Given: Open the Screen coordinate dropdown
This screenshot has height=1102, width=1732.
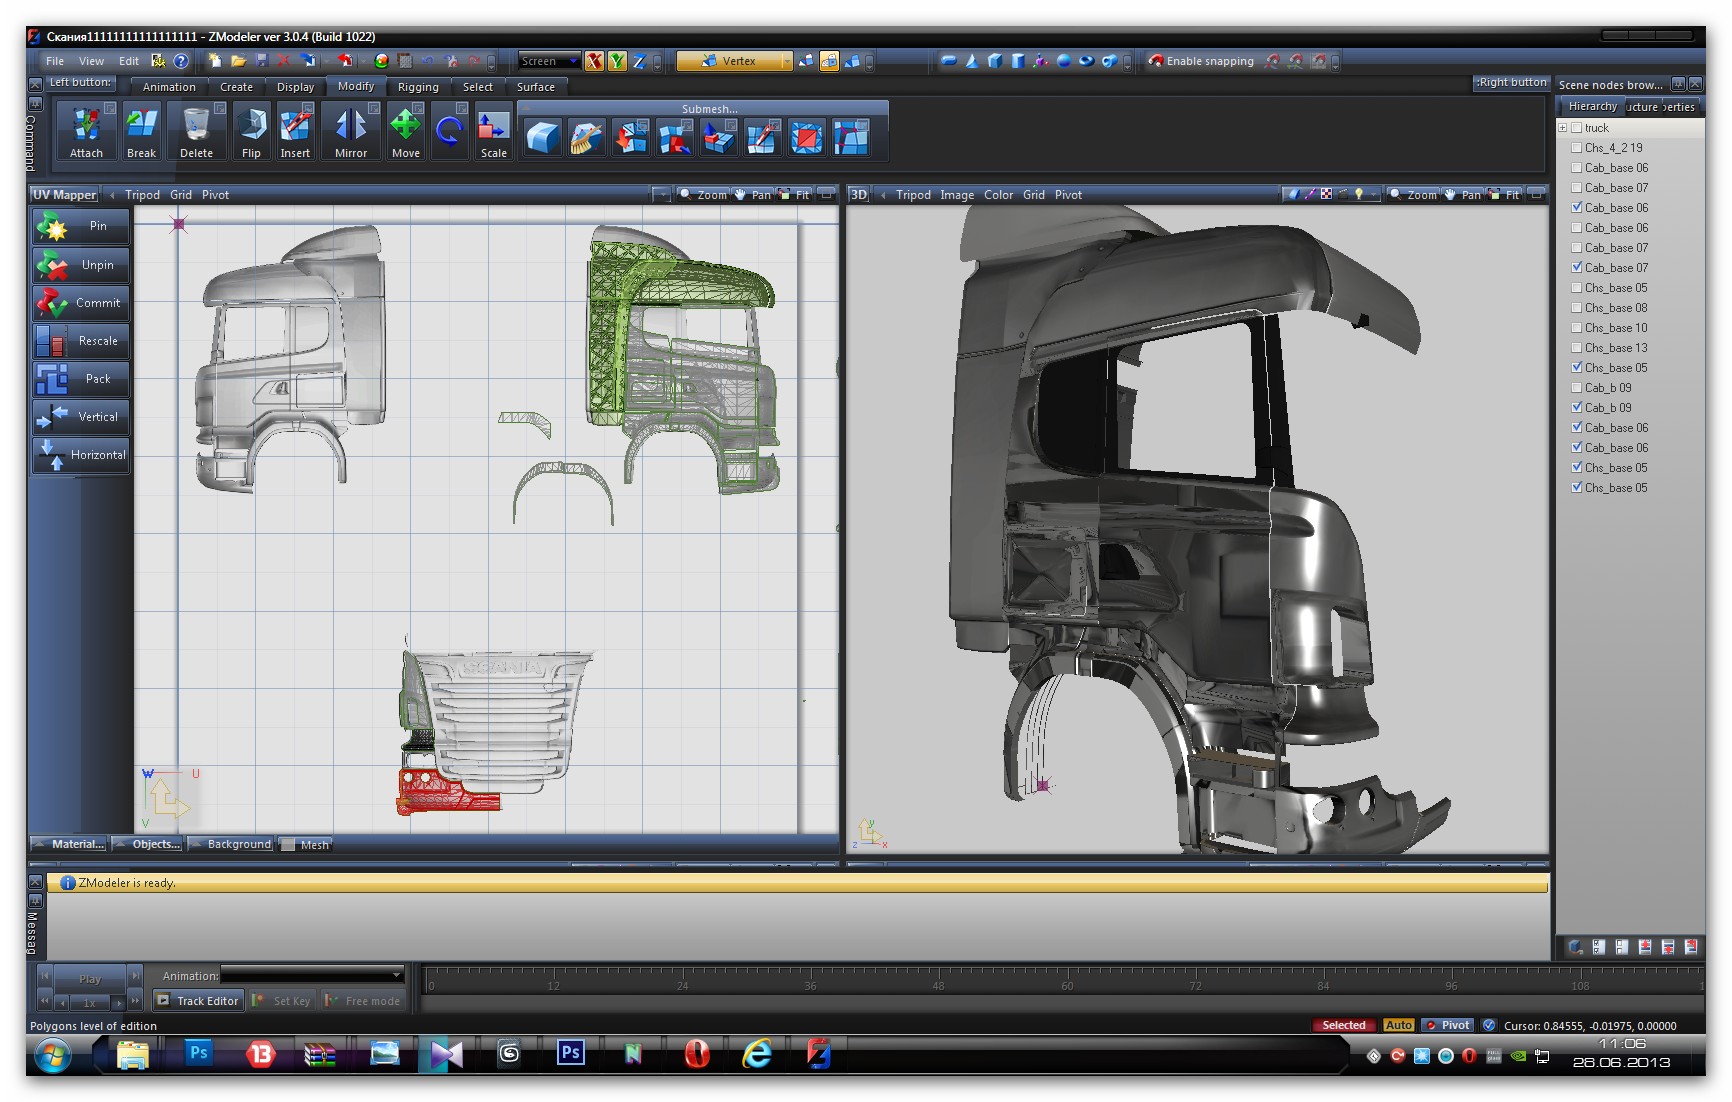Looking at the screenshot, I should [549, 61].
